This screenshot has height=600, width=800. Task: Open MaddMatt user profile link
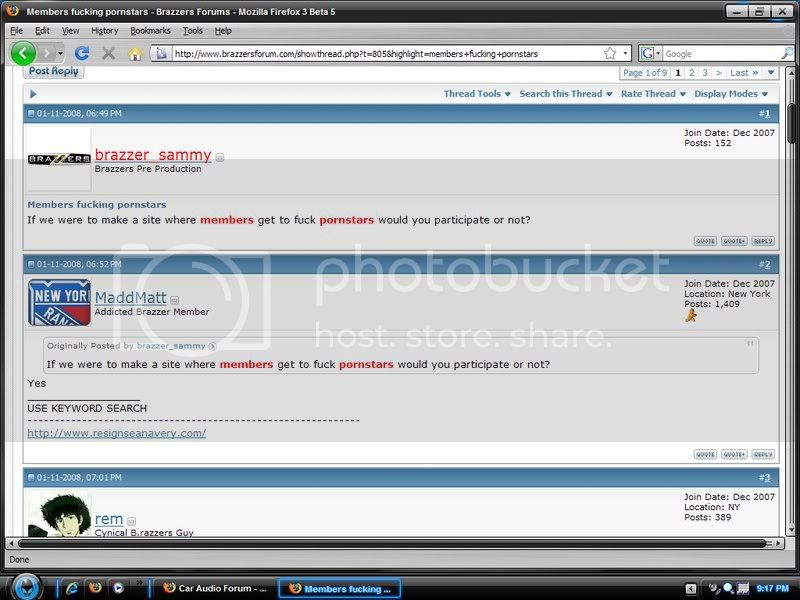click(131, 297)
